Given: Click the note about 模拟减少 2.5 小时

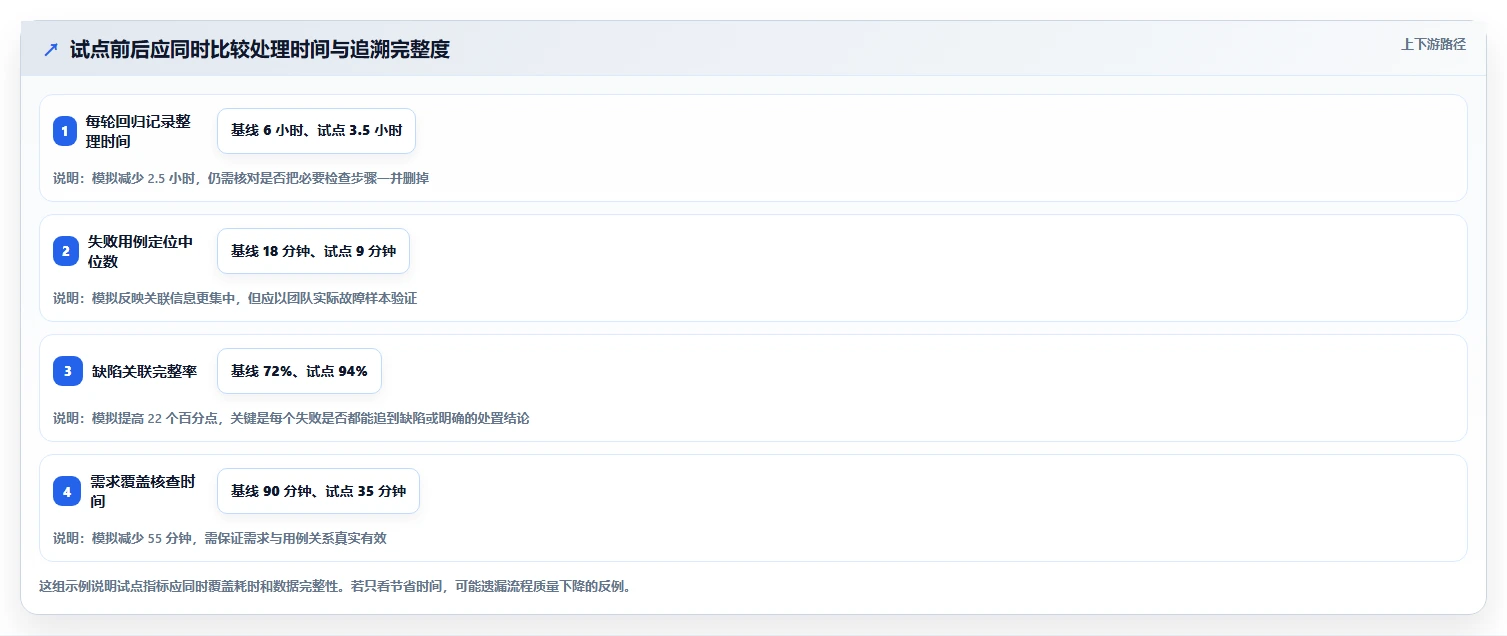Looking at the screenshot, I should click(x=241, y=178).
